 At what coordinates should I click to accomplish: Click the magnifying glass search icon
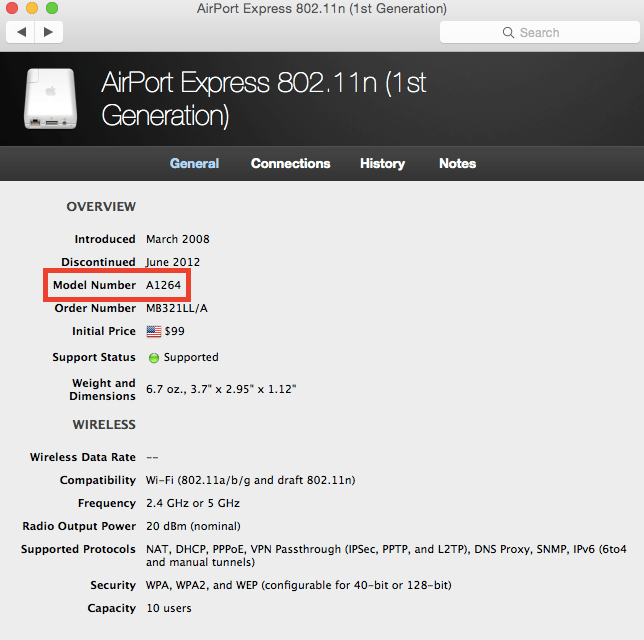(508, 32)
